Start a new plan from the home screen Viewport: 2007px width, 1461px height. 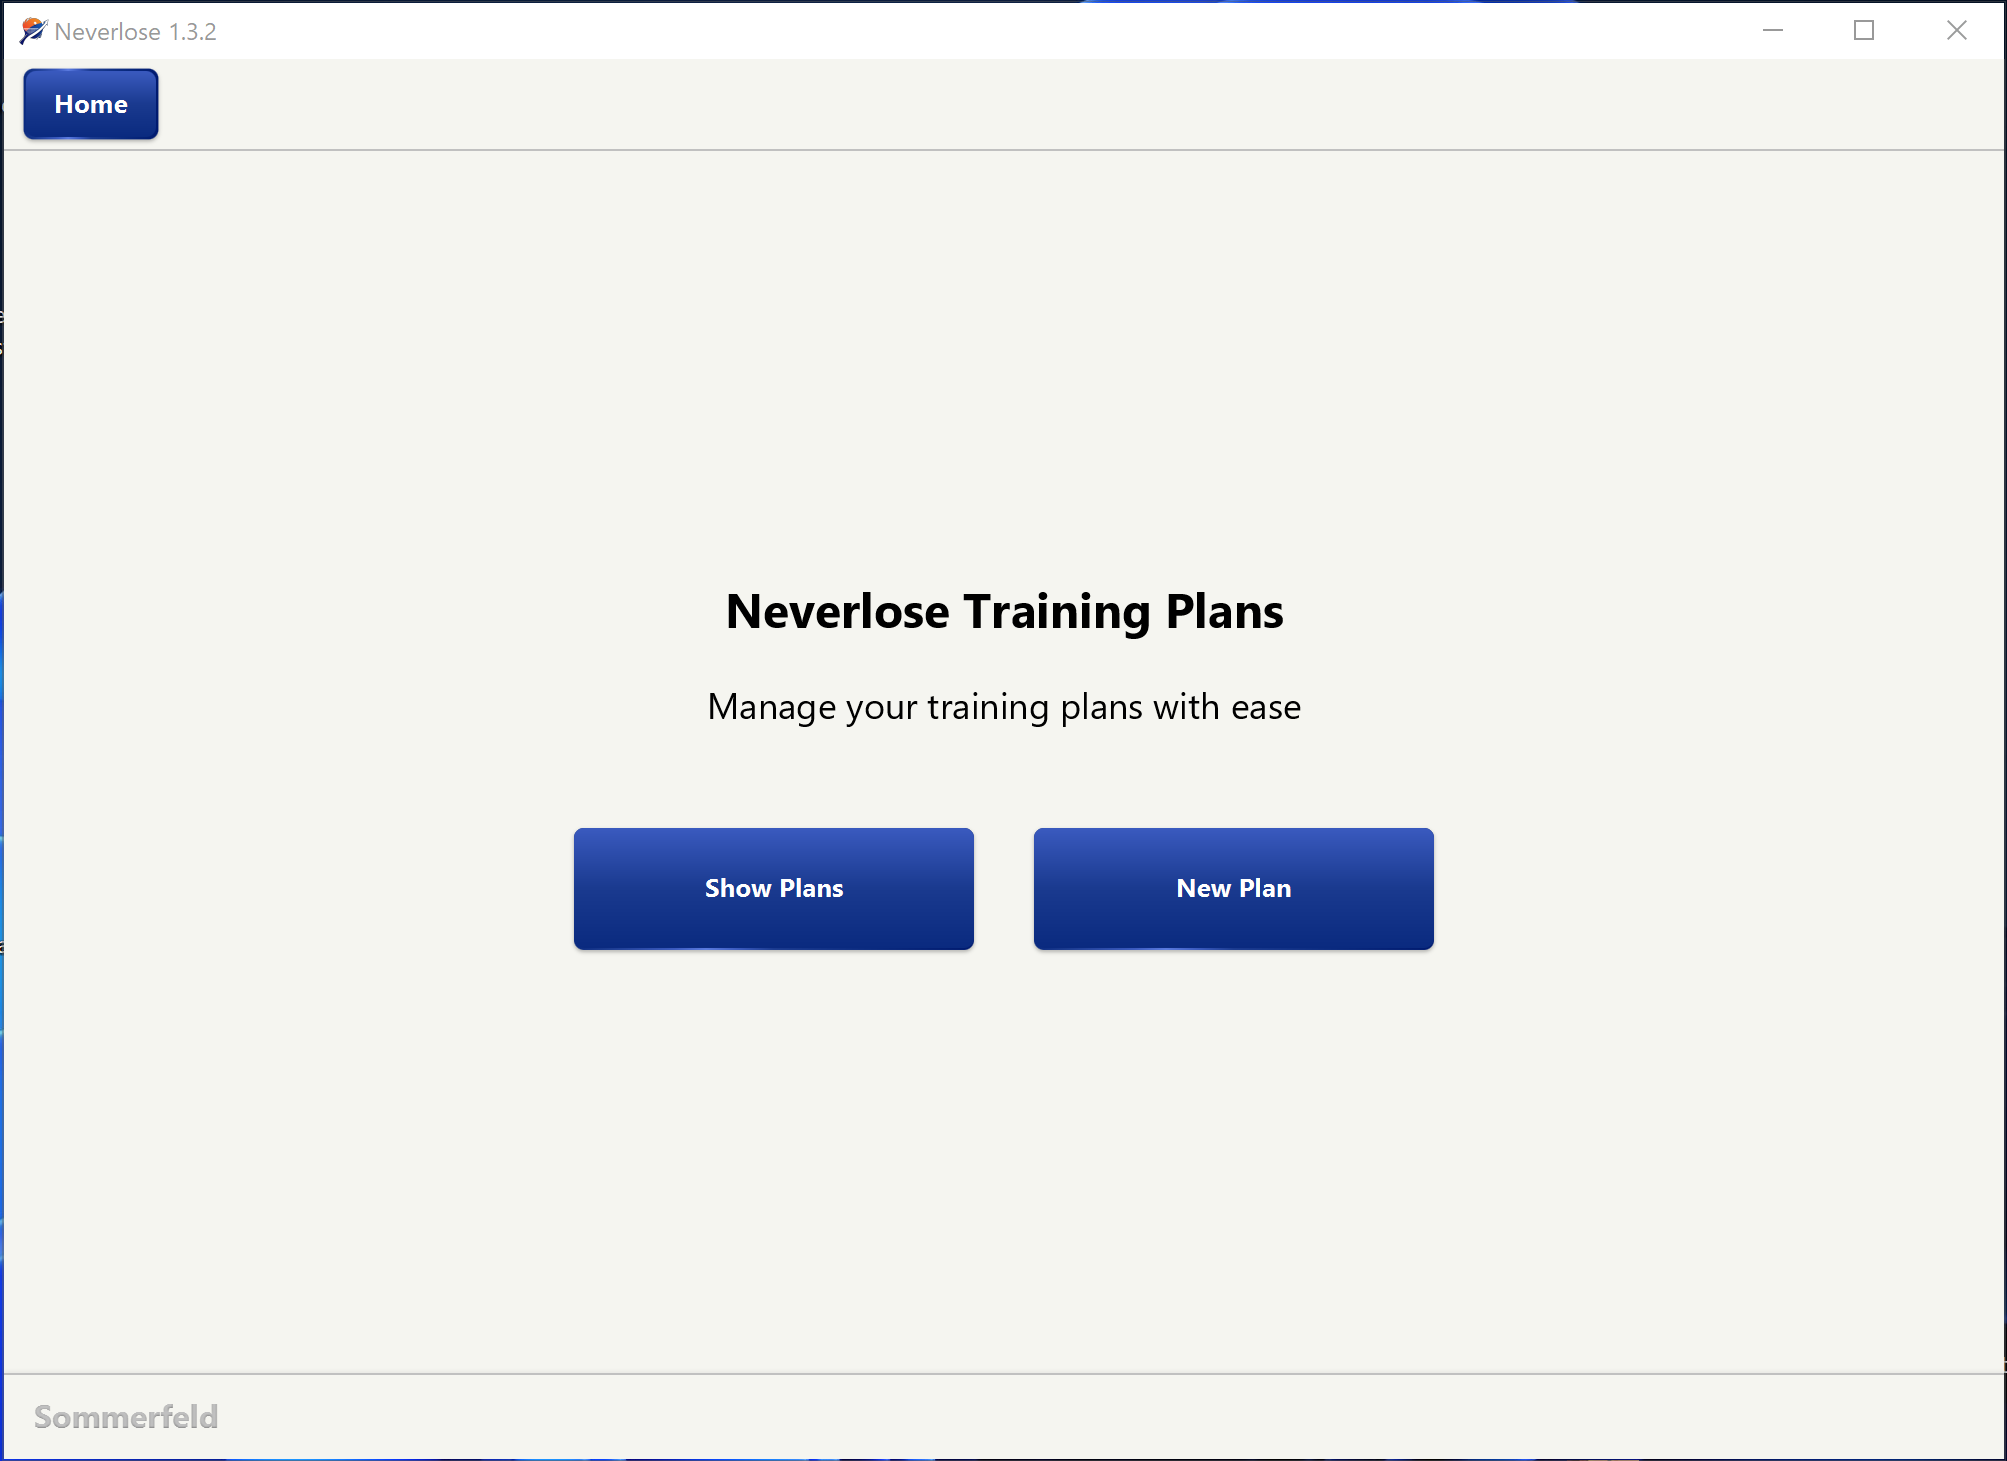(x=1233, y=888)
